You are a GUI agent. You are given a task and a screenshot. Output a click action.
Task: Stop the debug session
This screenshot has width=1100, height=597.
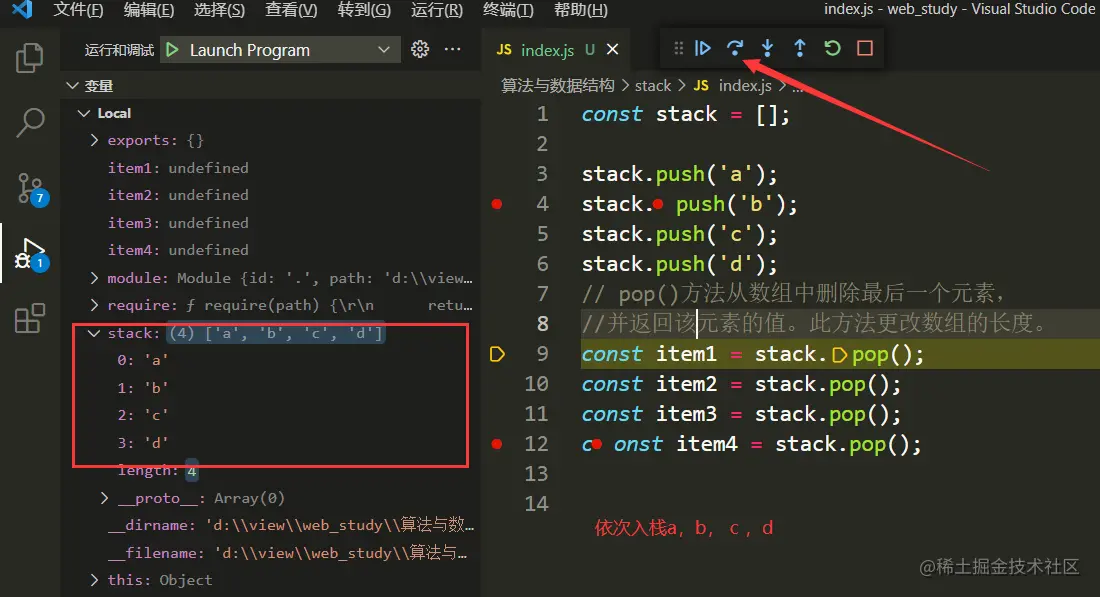point(865,48)
